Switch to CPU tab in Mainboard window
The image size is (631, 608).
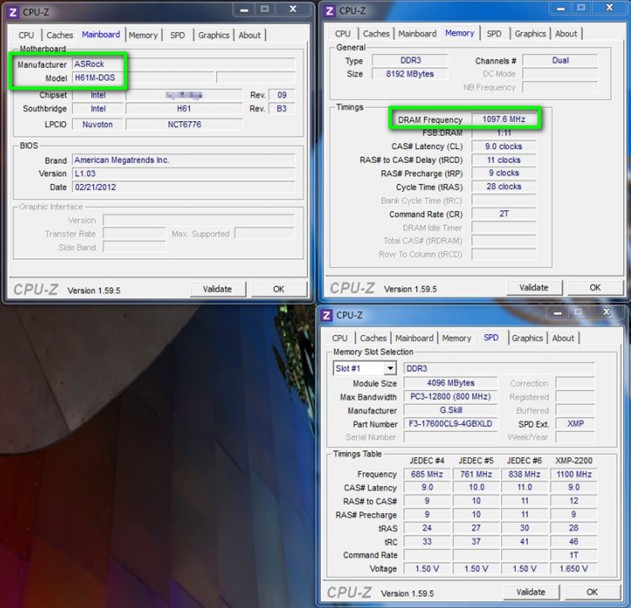coord(26,35)
